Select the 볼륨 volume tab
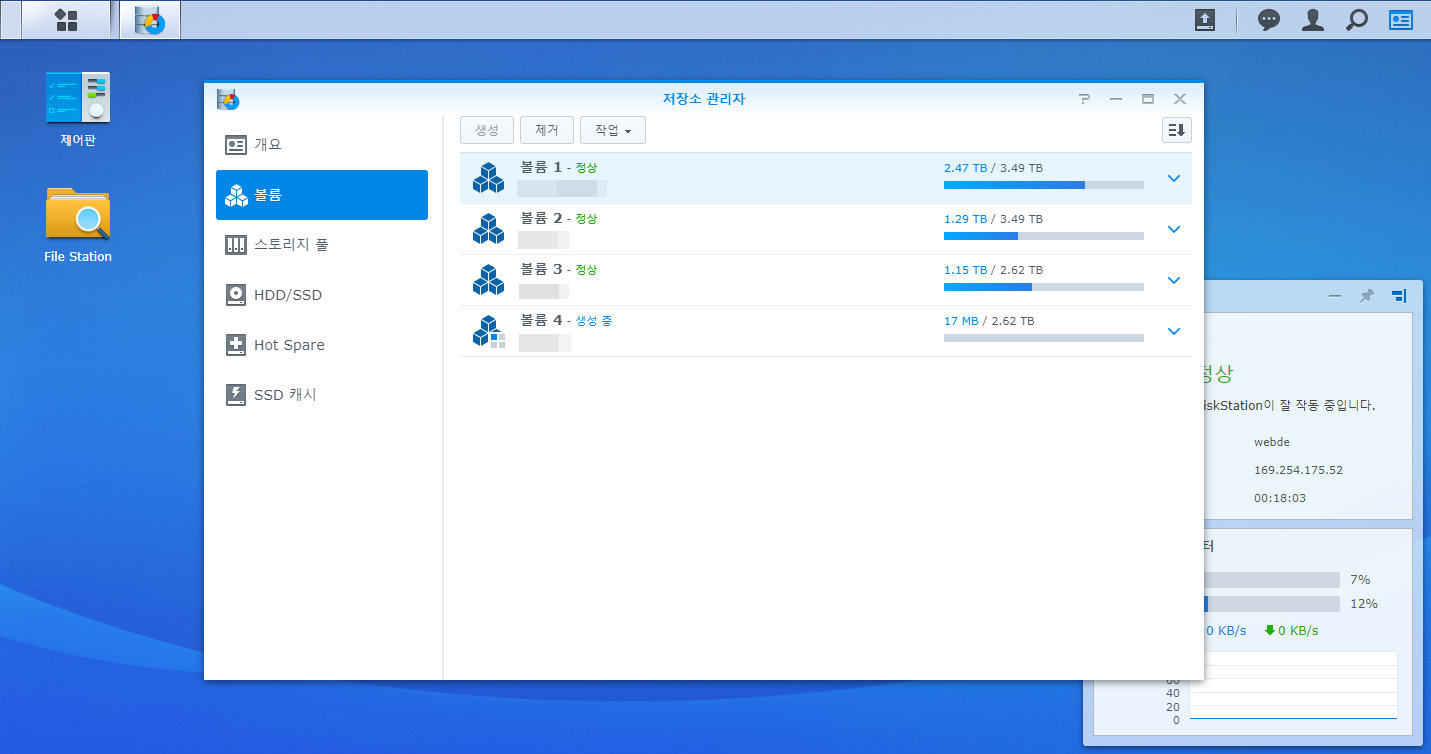This screenshot has width=1431, height=754. point(322,195)
